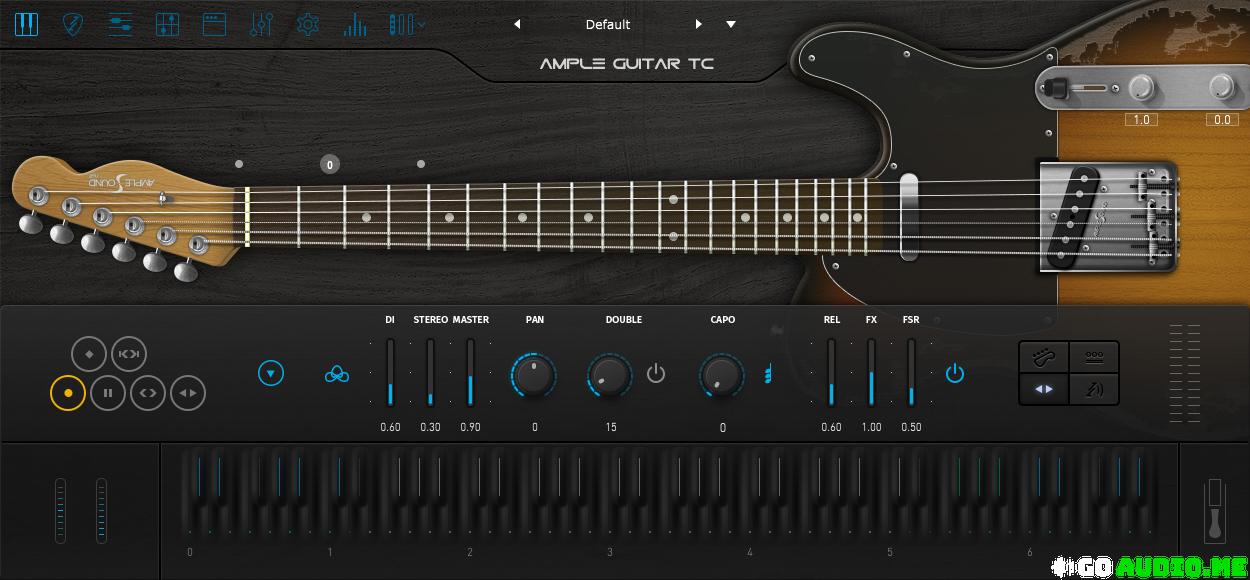Click the PAN knob
The width and height of the screenshot is (1250, 580).
pyautogui.click(x=534, y=375)
